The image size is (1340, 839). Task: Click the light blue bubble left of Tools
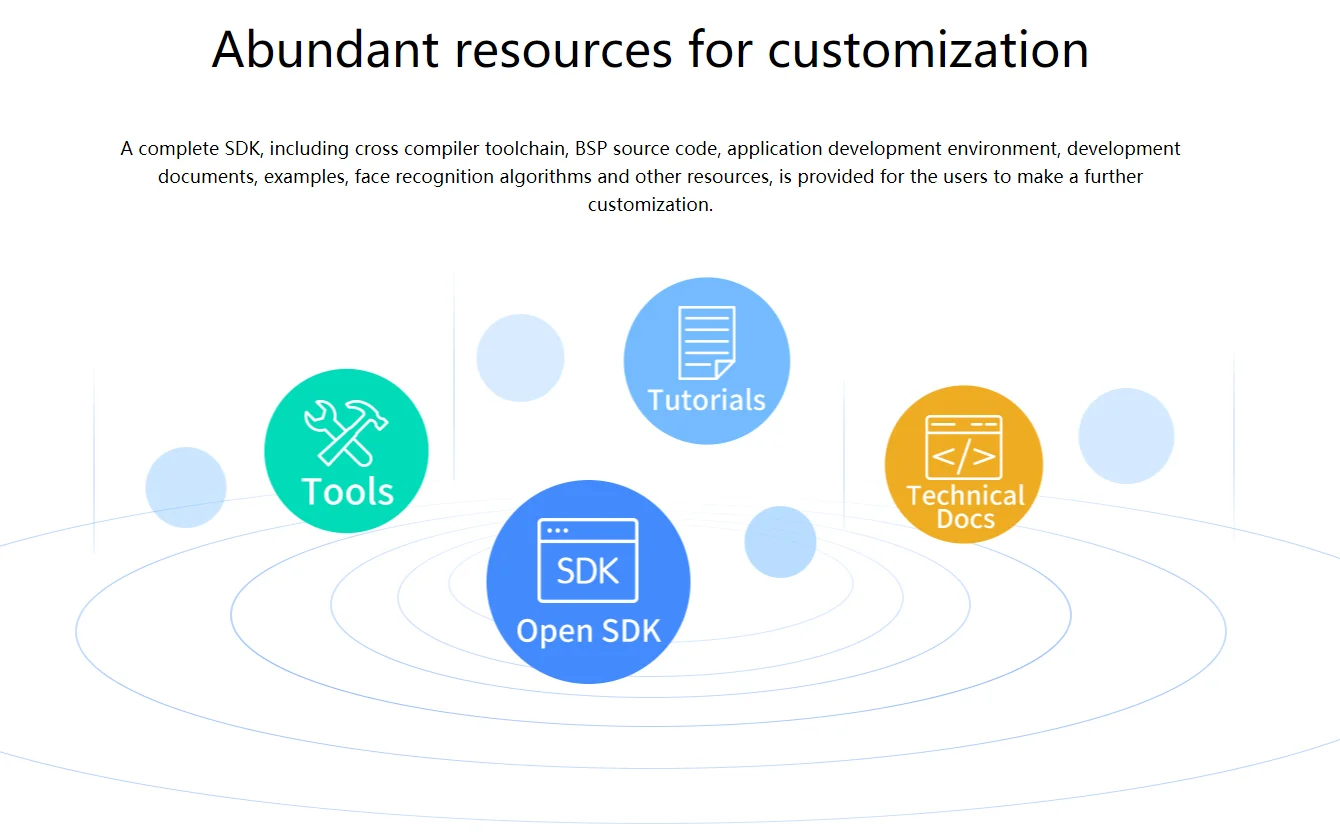point(186,487)
